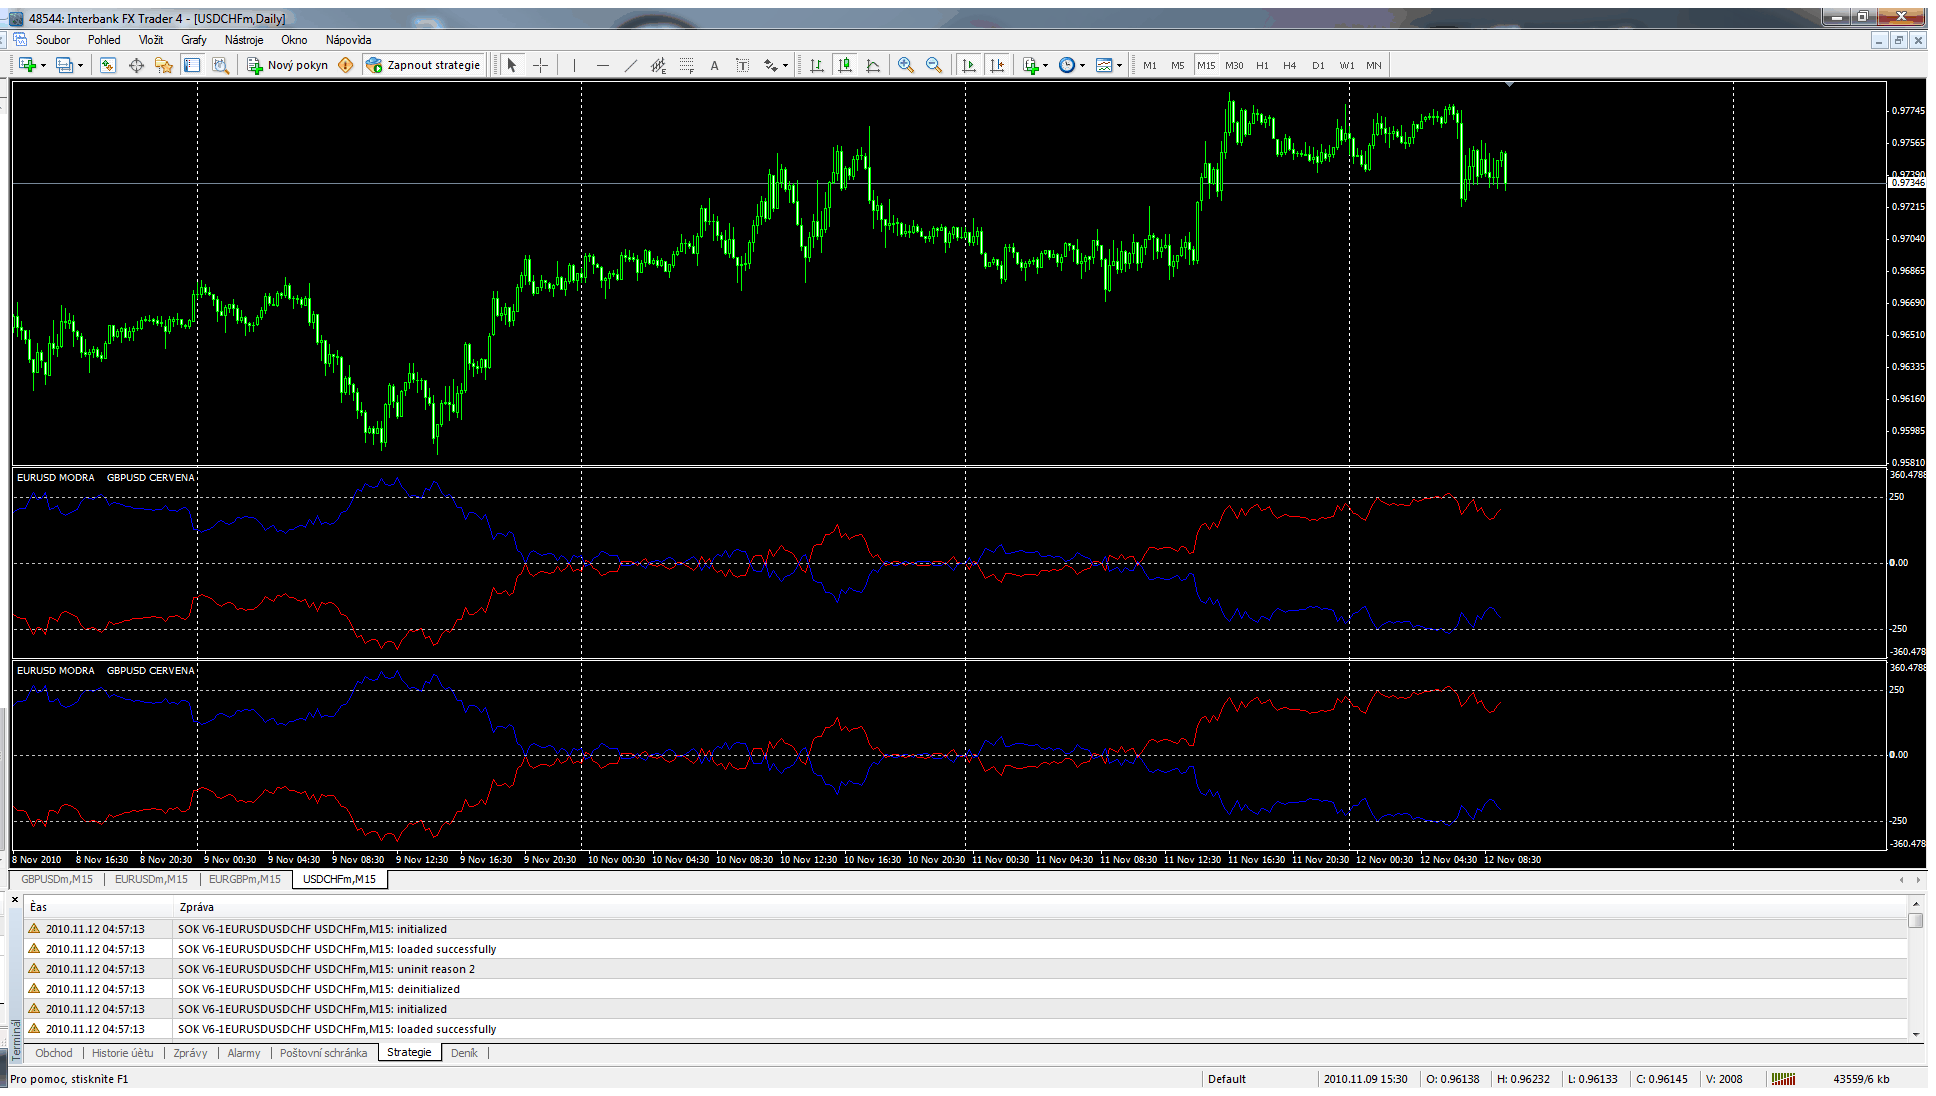The height and width of the screenshot is (1096, 1936).
Task: Launch MetaEditor via yellow diamond icon
Action: [x=346, y=65]
